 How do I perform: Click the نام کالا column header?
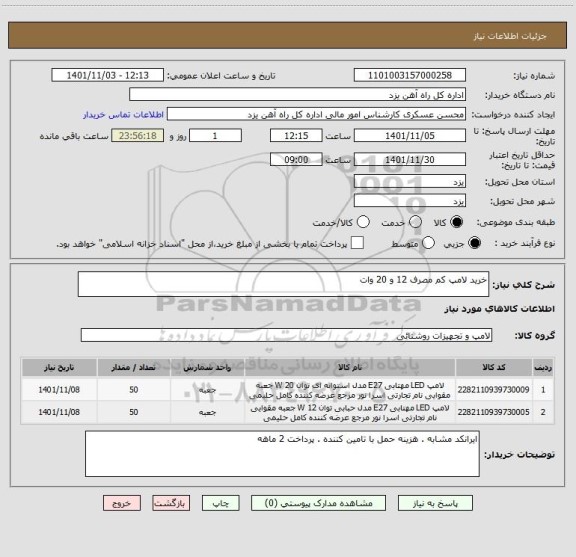click(x=350, y=367)
